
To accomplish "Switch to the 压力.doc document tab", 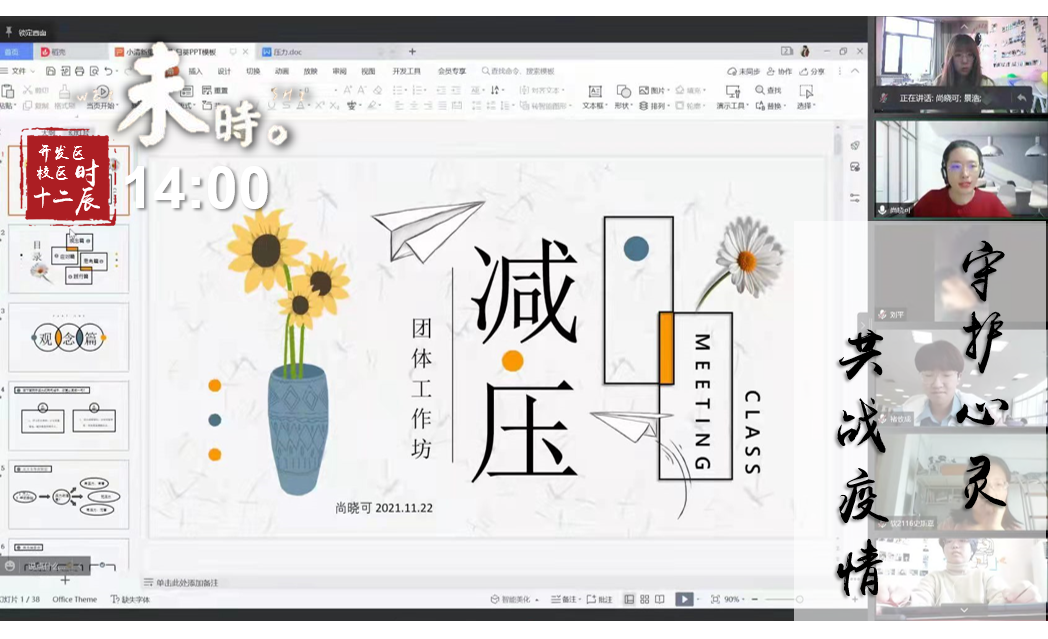I will coord(282,51).
